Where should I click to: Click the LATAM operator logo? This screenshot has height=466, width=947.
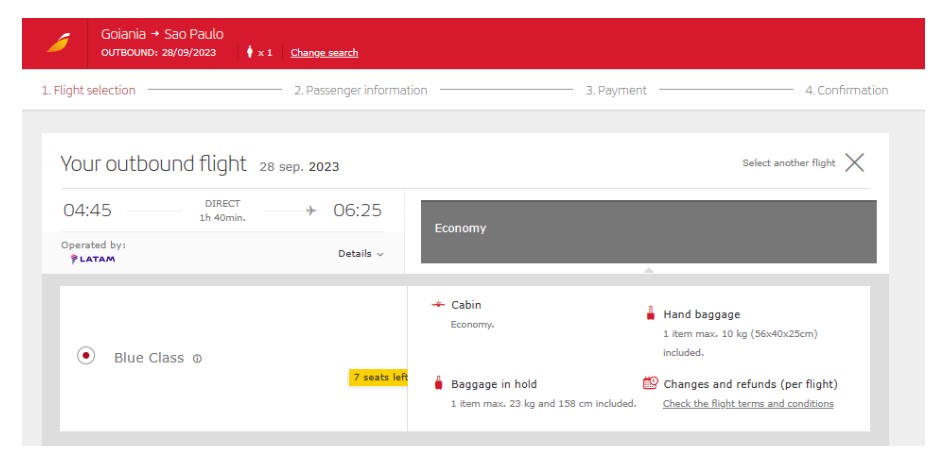pyautogui.click(x=92, y=259)
